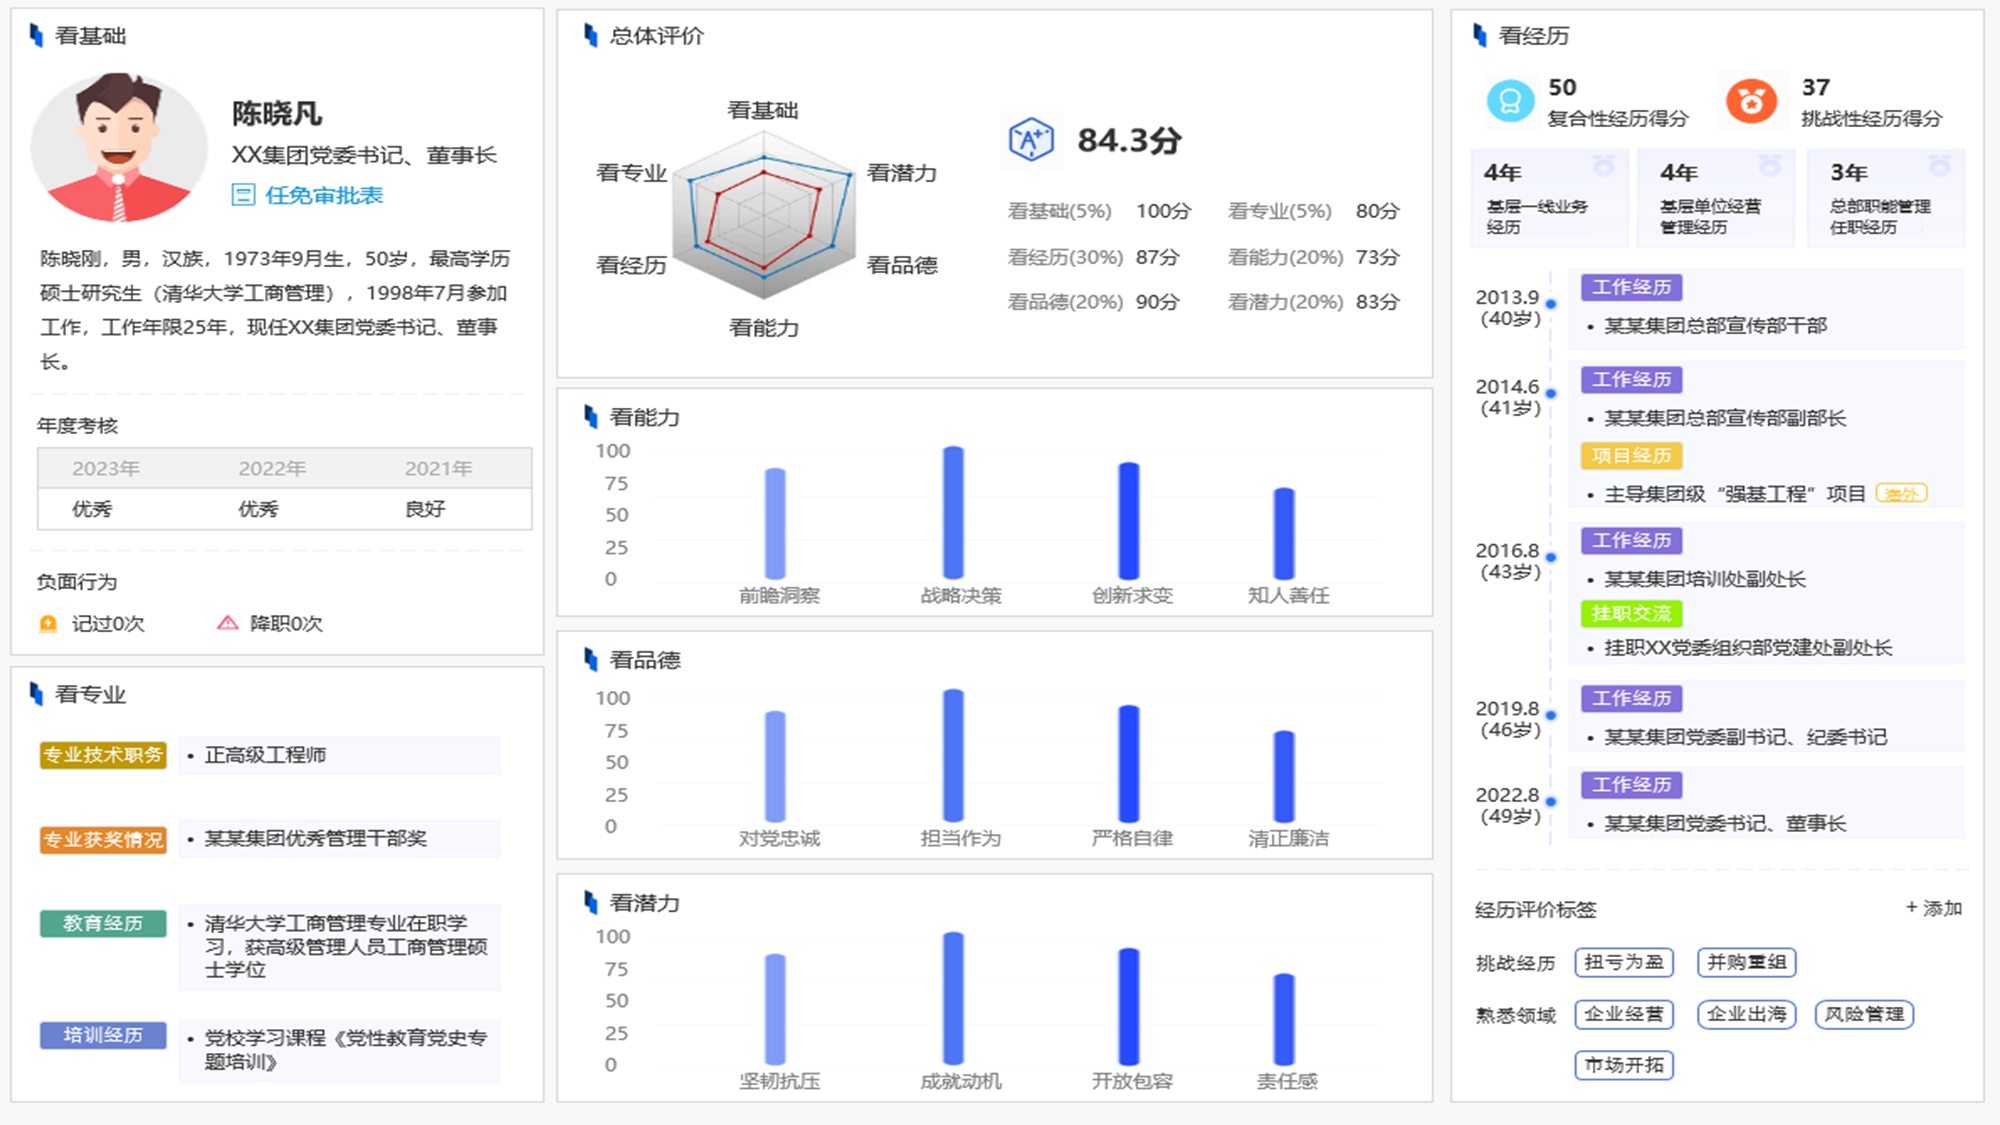Click the 专业技术职务 label tag
Viewport: 2000px width, 1125px height.
[103, 755]
